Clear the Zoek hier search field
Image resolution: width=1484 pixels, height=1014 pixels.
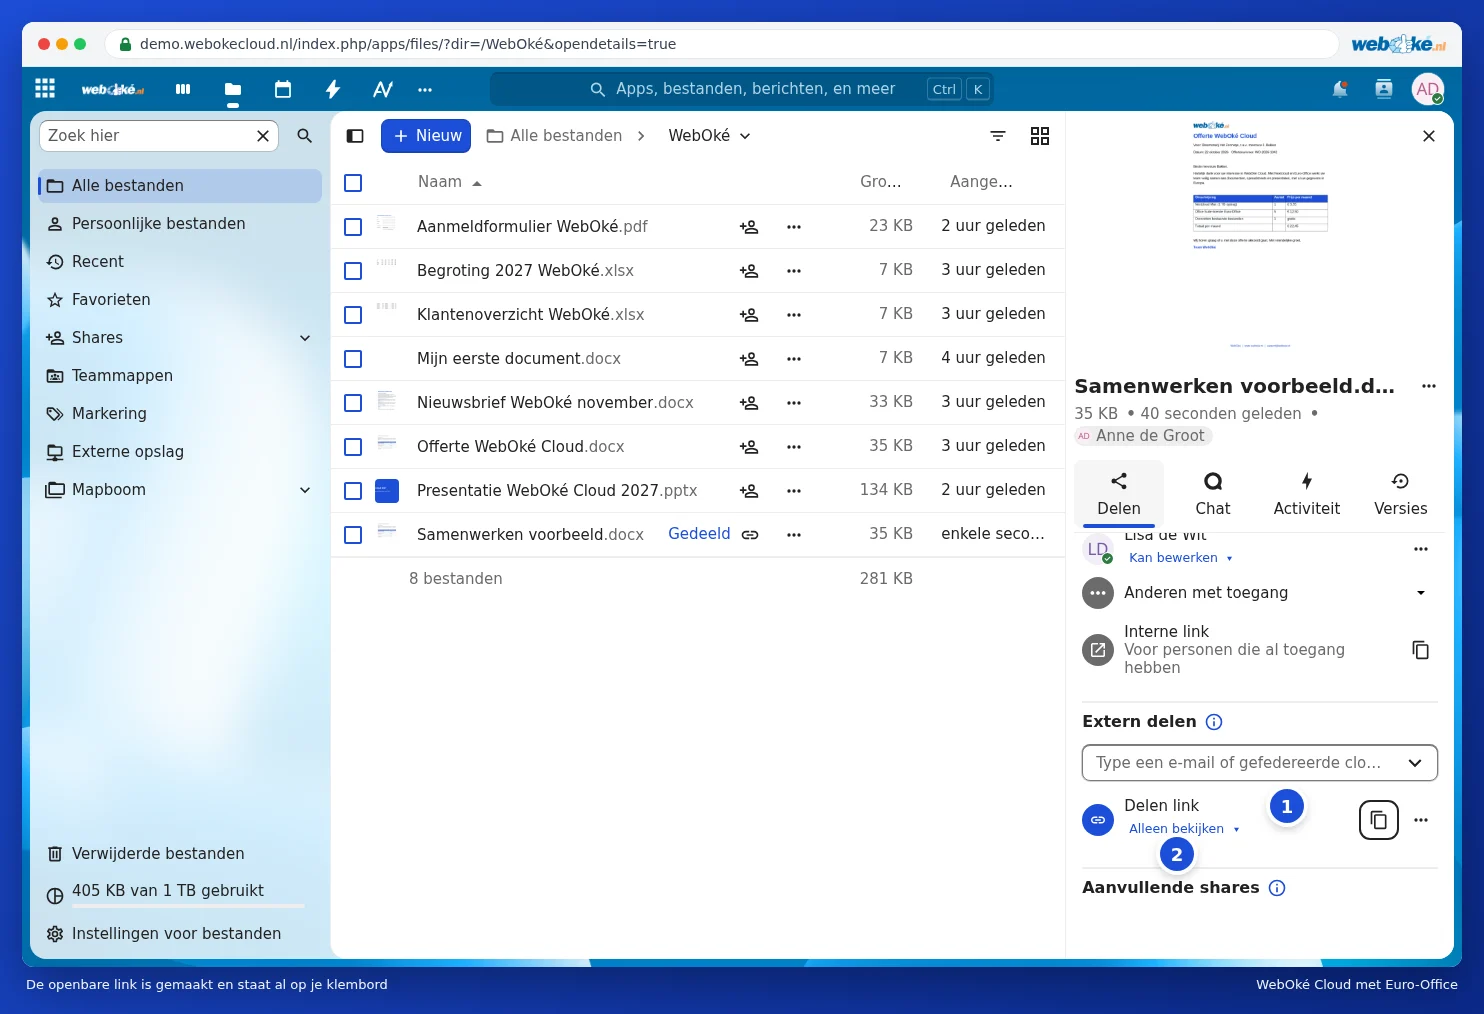pos(263,136)
